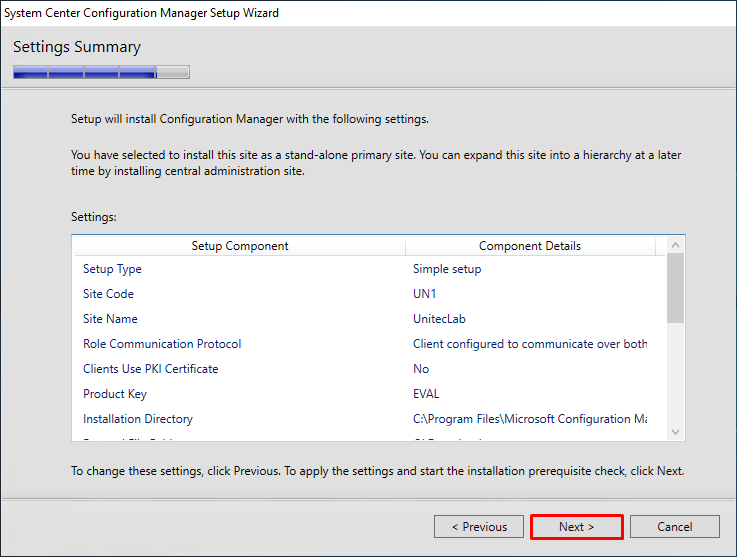Click the settings list scrollbar thumb
Viewport: 737px width, 557px height.
(675, 288)
